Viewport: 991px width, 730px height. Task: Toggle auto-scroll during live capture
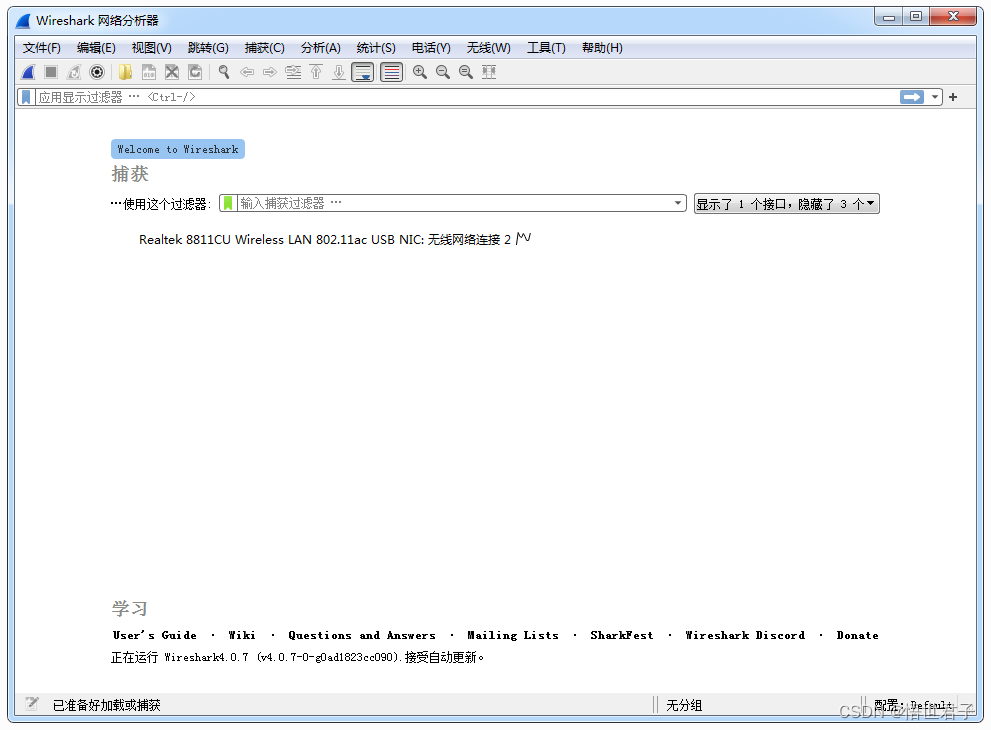click(363, 72)
